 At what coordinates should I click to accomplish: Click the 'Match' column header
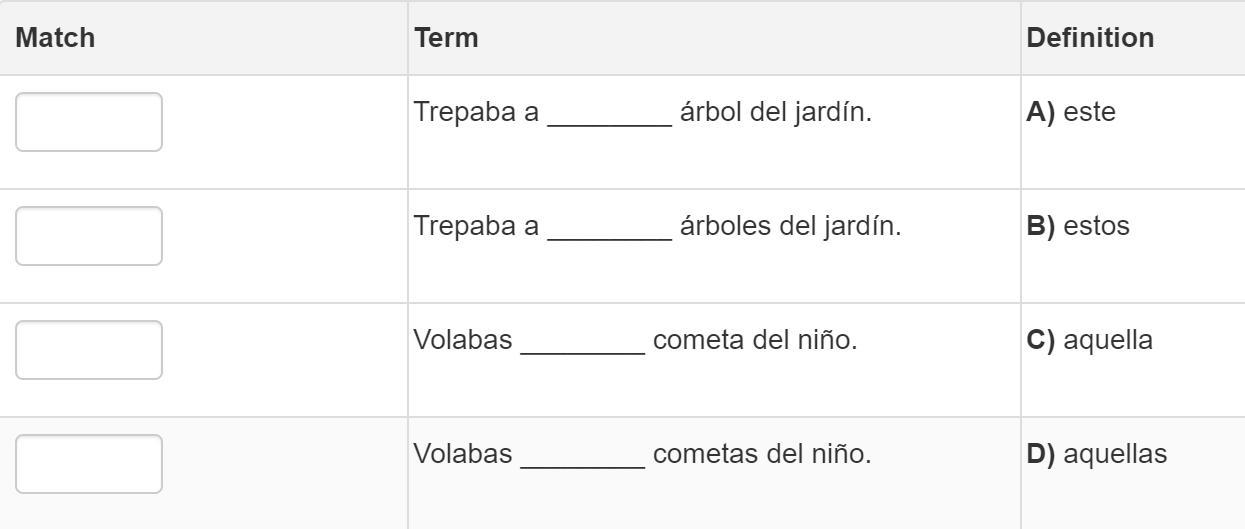[56, 38]
